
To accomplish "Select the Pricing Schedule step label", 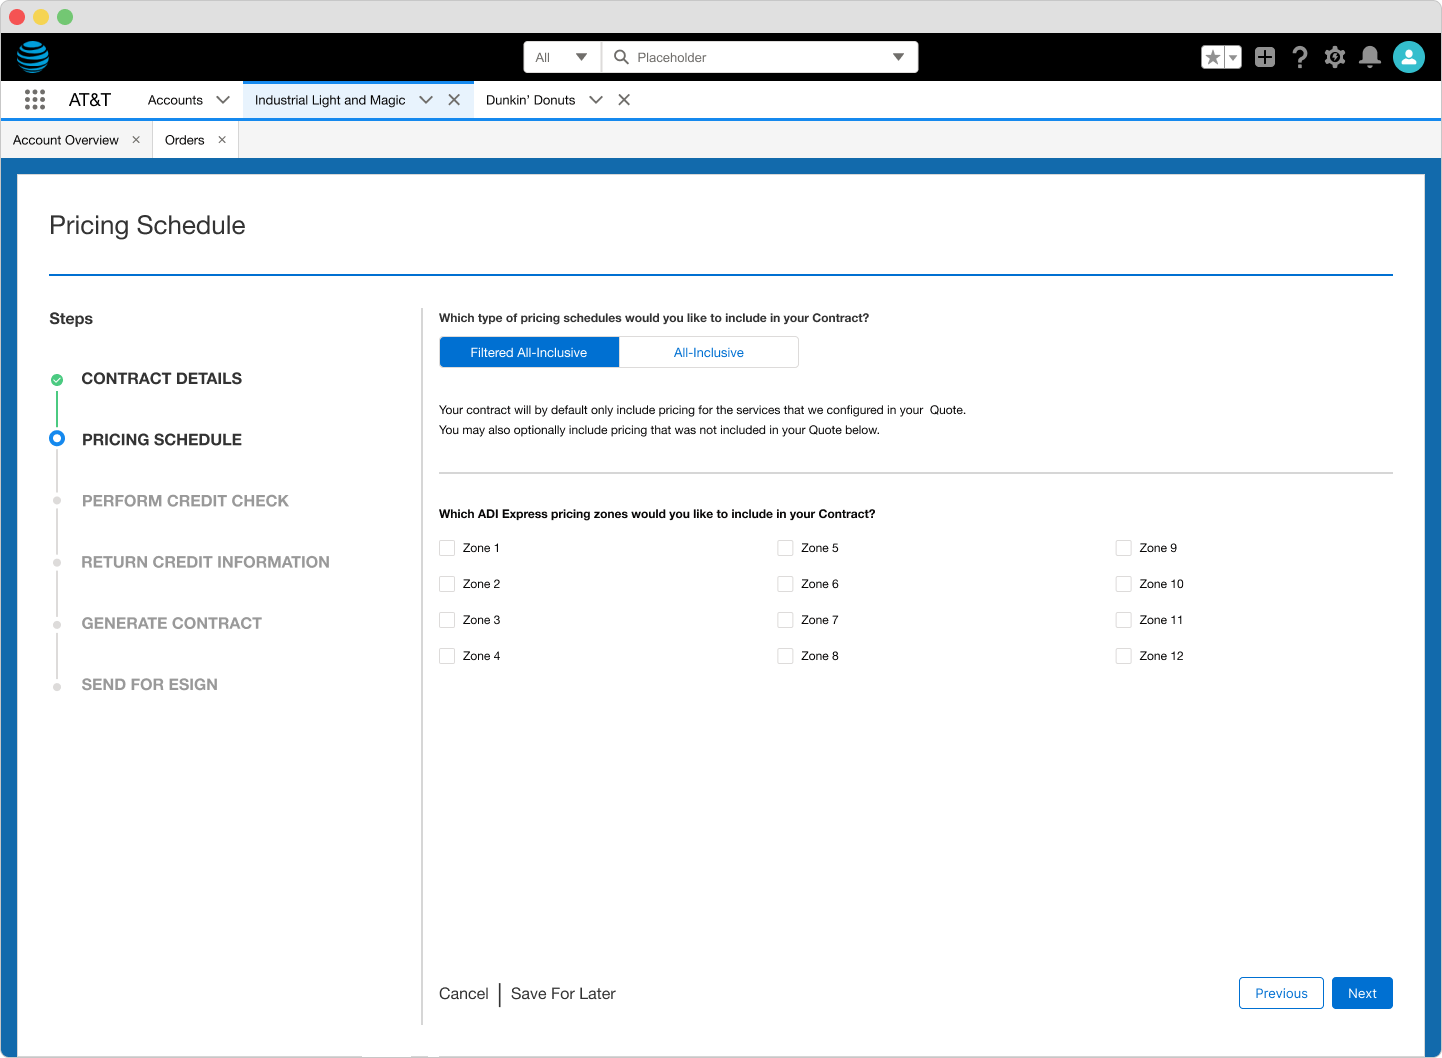I will [x=162, y=440].
